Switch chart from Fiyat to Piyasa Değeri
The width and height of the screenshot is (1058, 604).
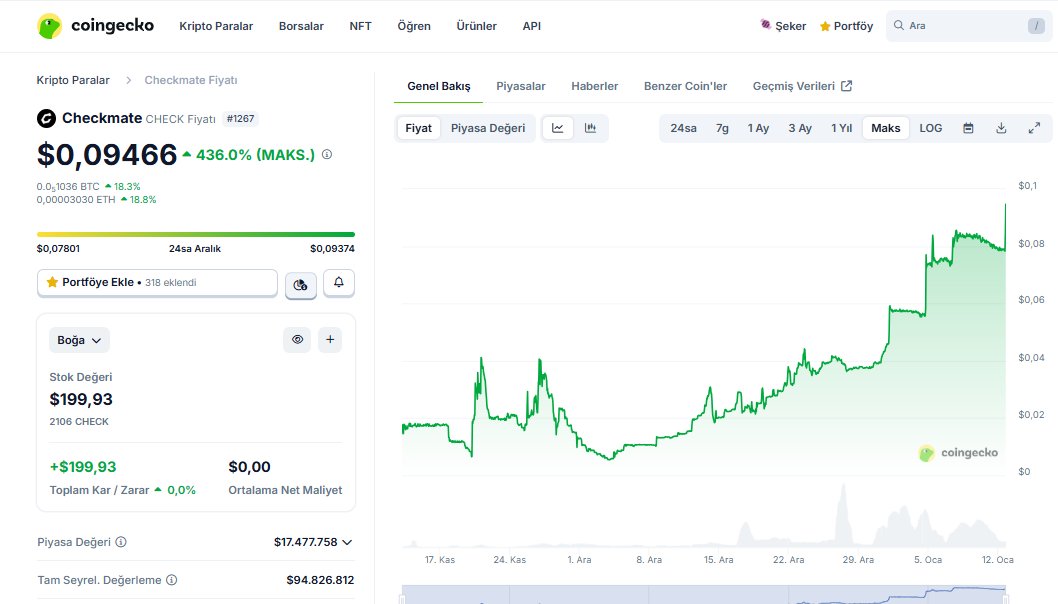click(489, 128)
